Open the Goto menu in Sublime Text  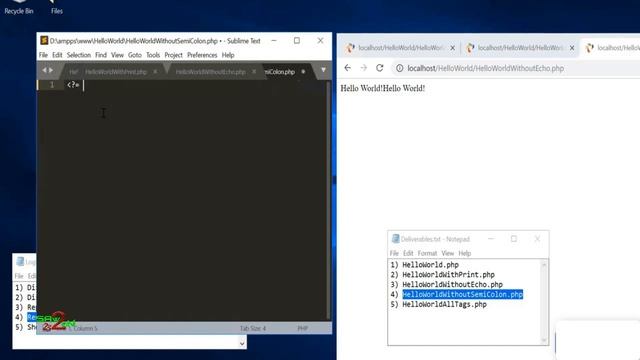click(135, 55)
